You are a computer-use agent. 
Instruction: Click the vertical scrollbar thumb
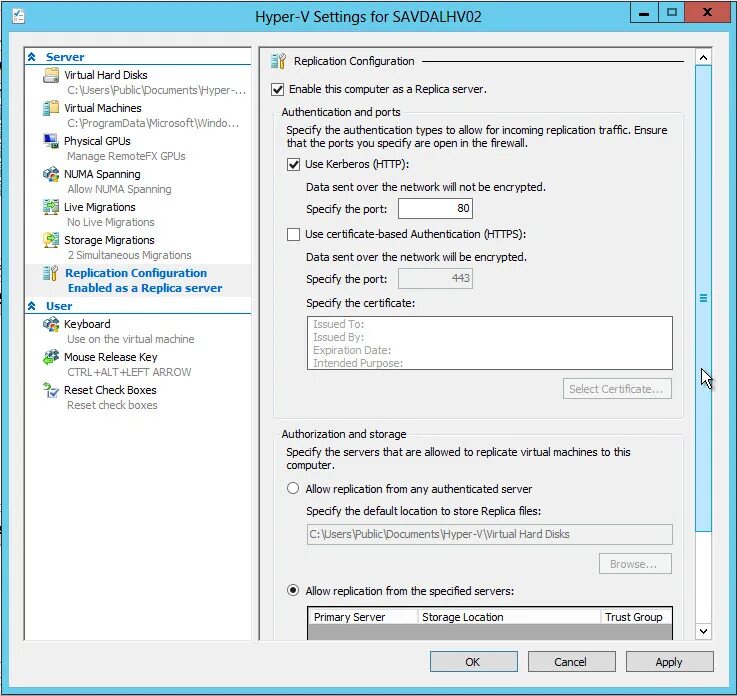click(x=703, y=298)
